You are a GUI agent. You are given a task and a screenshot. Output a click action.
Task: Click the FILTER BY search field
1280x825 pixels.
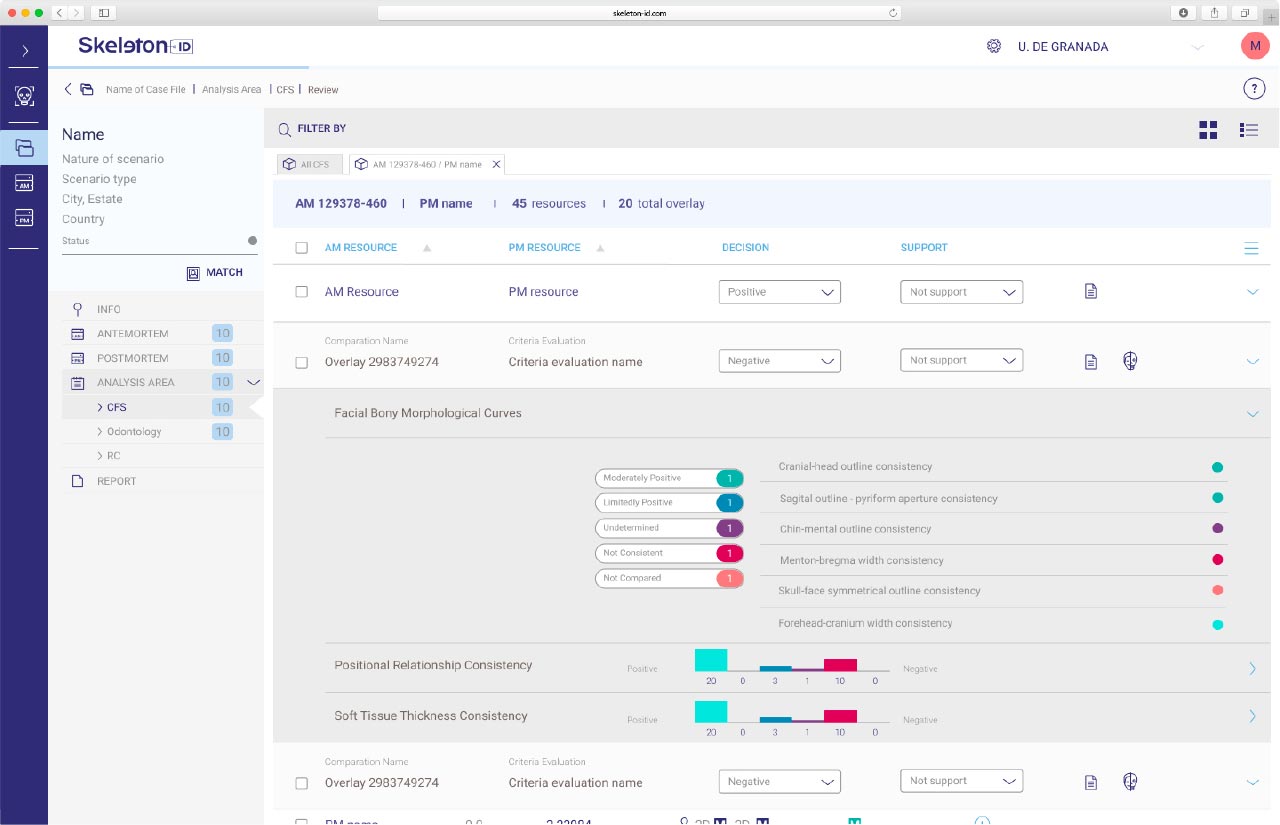coord(321,129)
